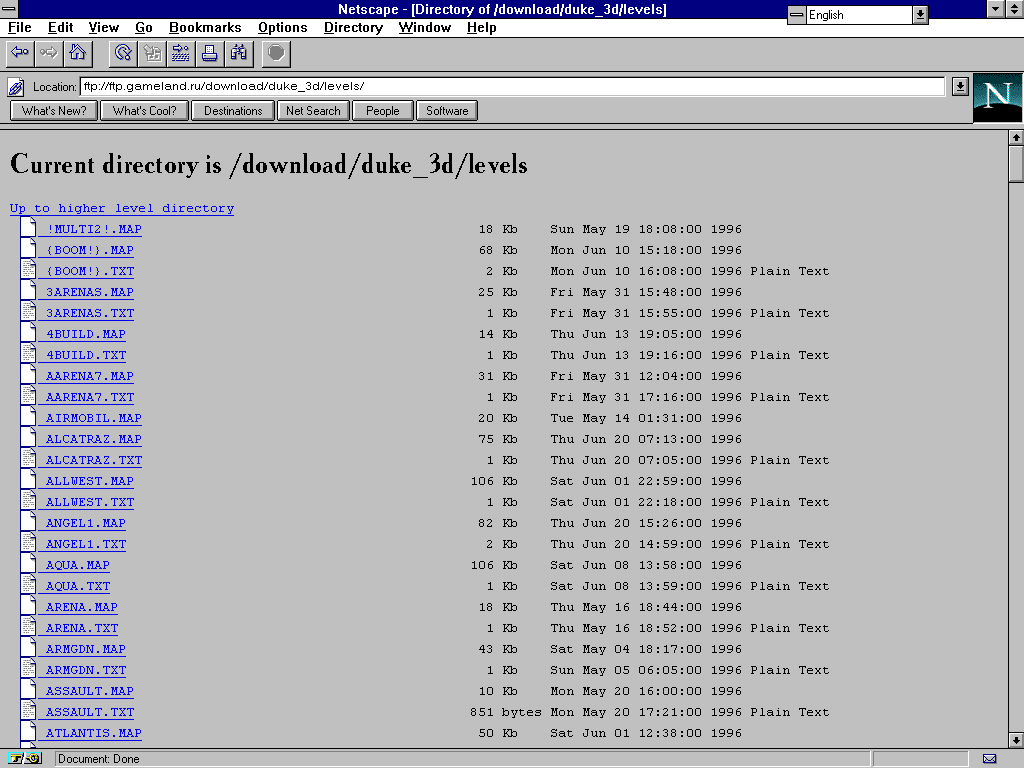The width and height of the screenshot is (1024, 768).
Task: Click the document link icon beside Location
Action: (16, 87)
